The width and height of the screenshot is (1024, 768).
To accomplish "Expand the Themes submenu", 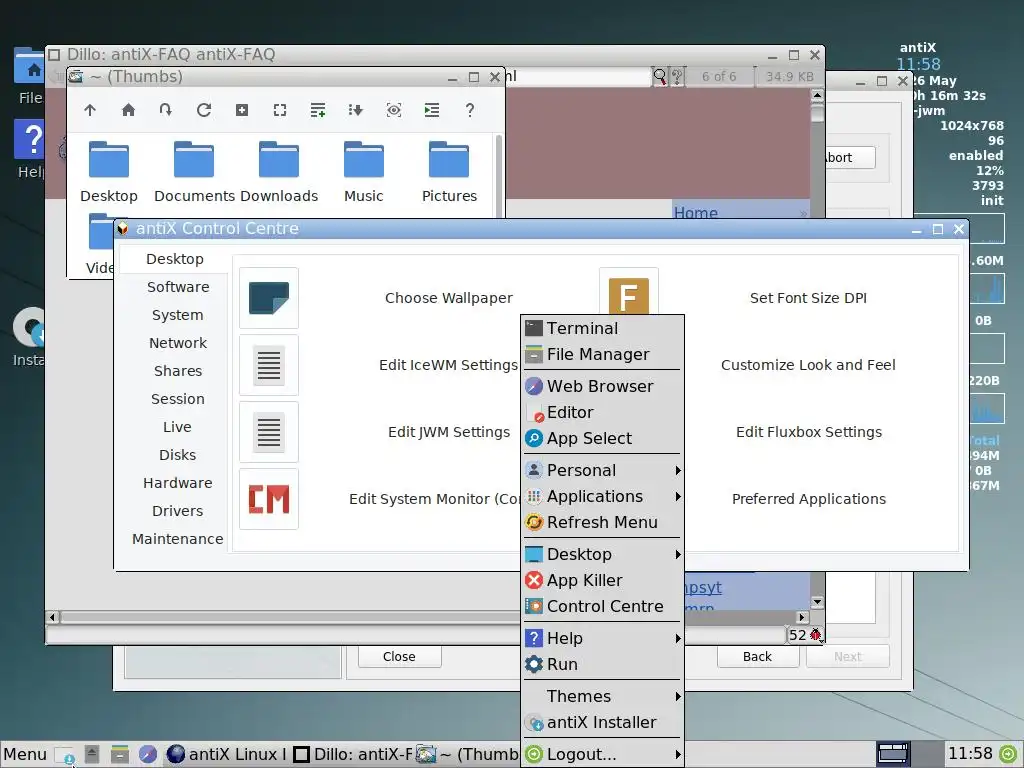I will (602, 696).
